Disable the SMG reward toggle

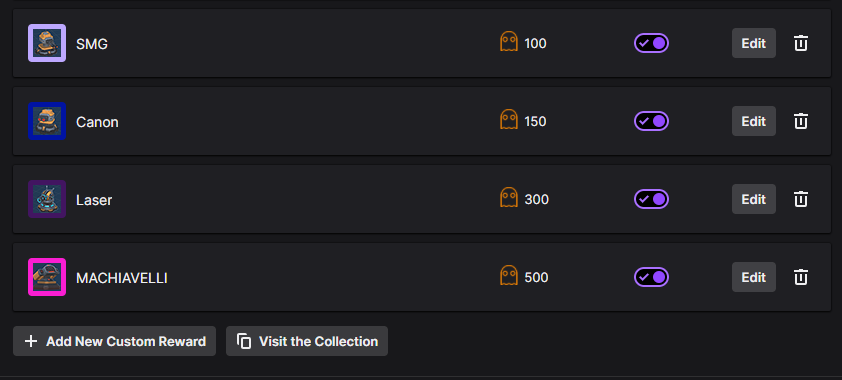coord(651,43)
